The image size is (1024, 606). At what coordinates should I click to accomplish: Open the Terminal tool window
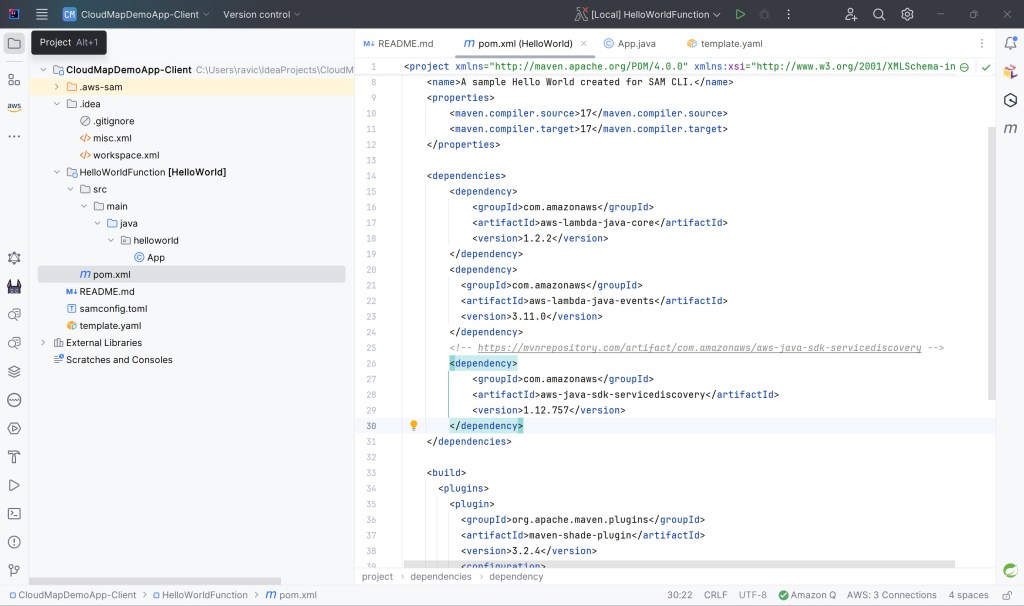(14, 514)
